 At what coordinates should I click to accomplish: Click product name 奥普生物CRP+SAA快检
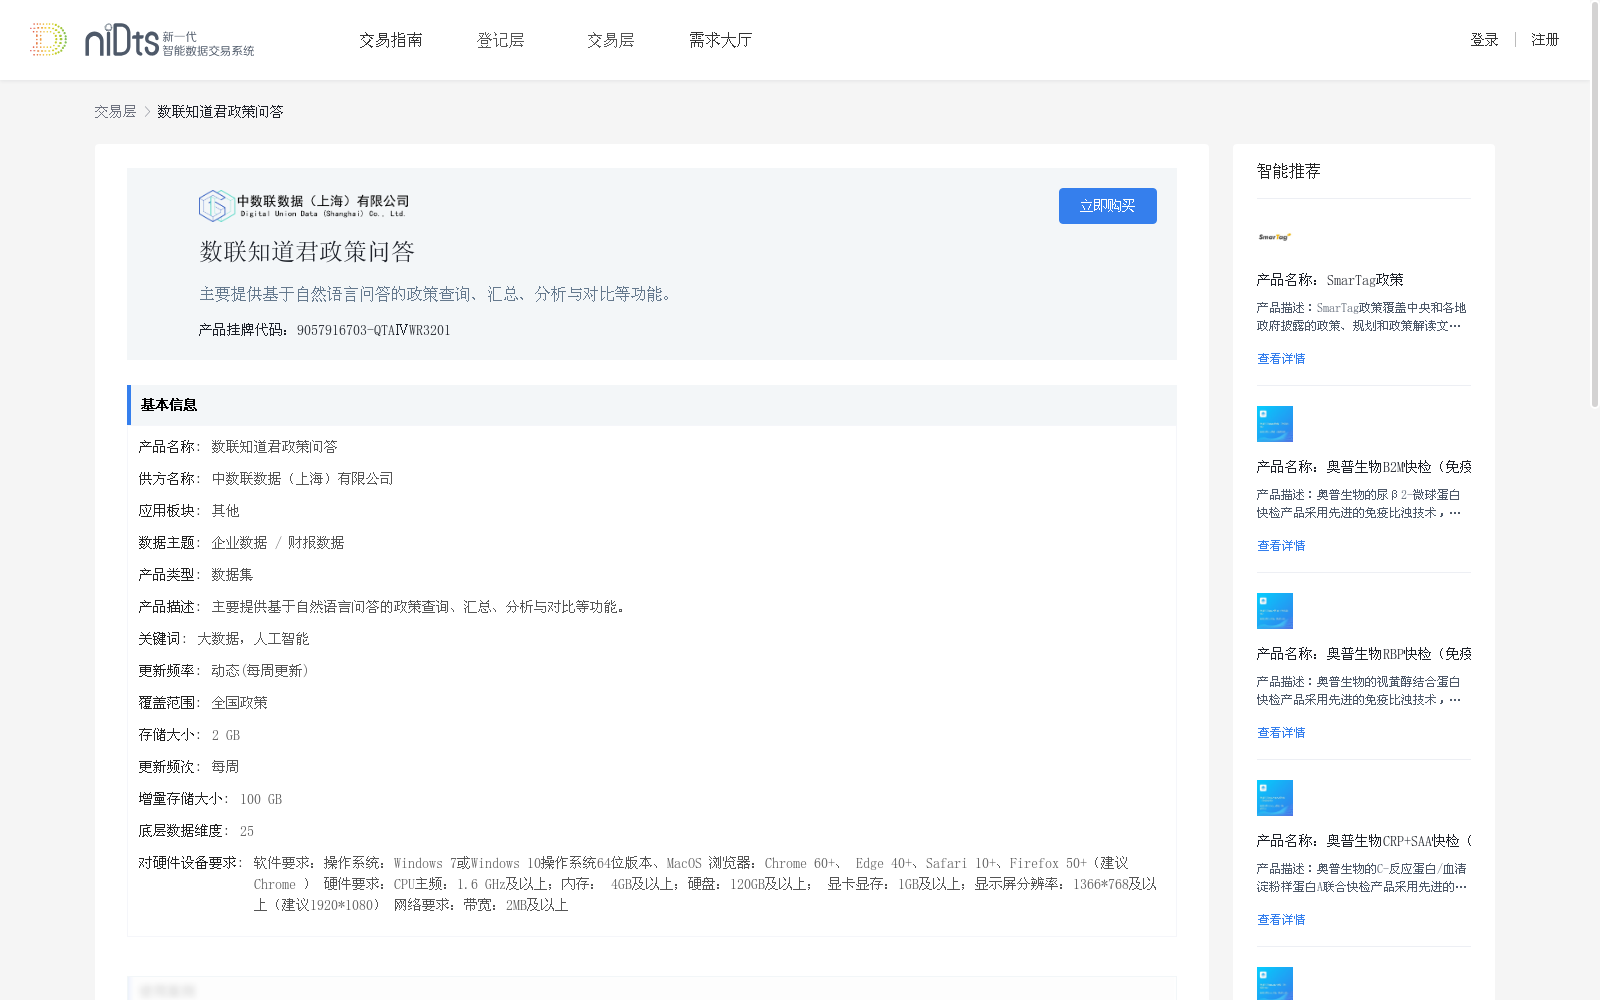pyautogui.click(x=1364, y=841)
